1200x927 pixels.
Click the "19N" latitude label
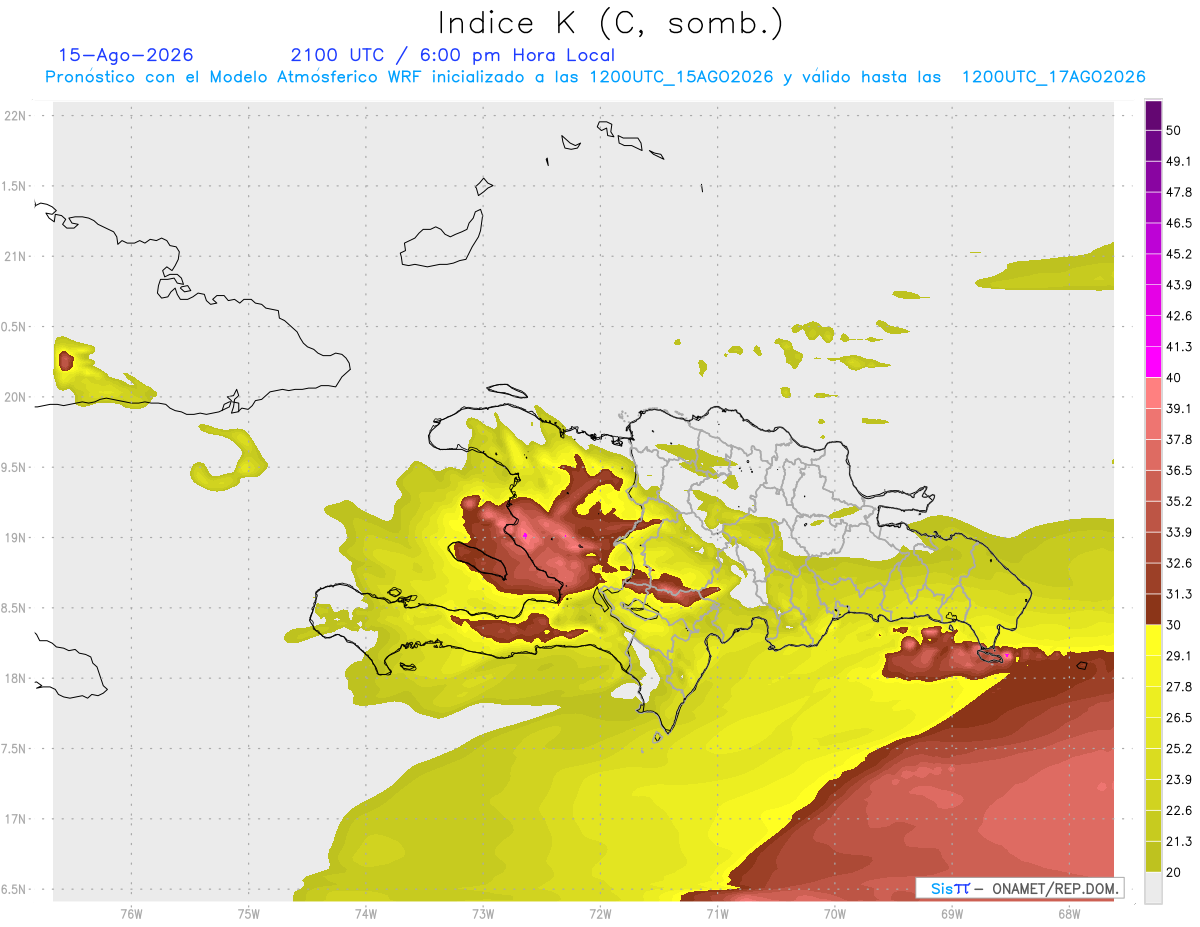coord(16,538)
